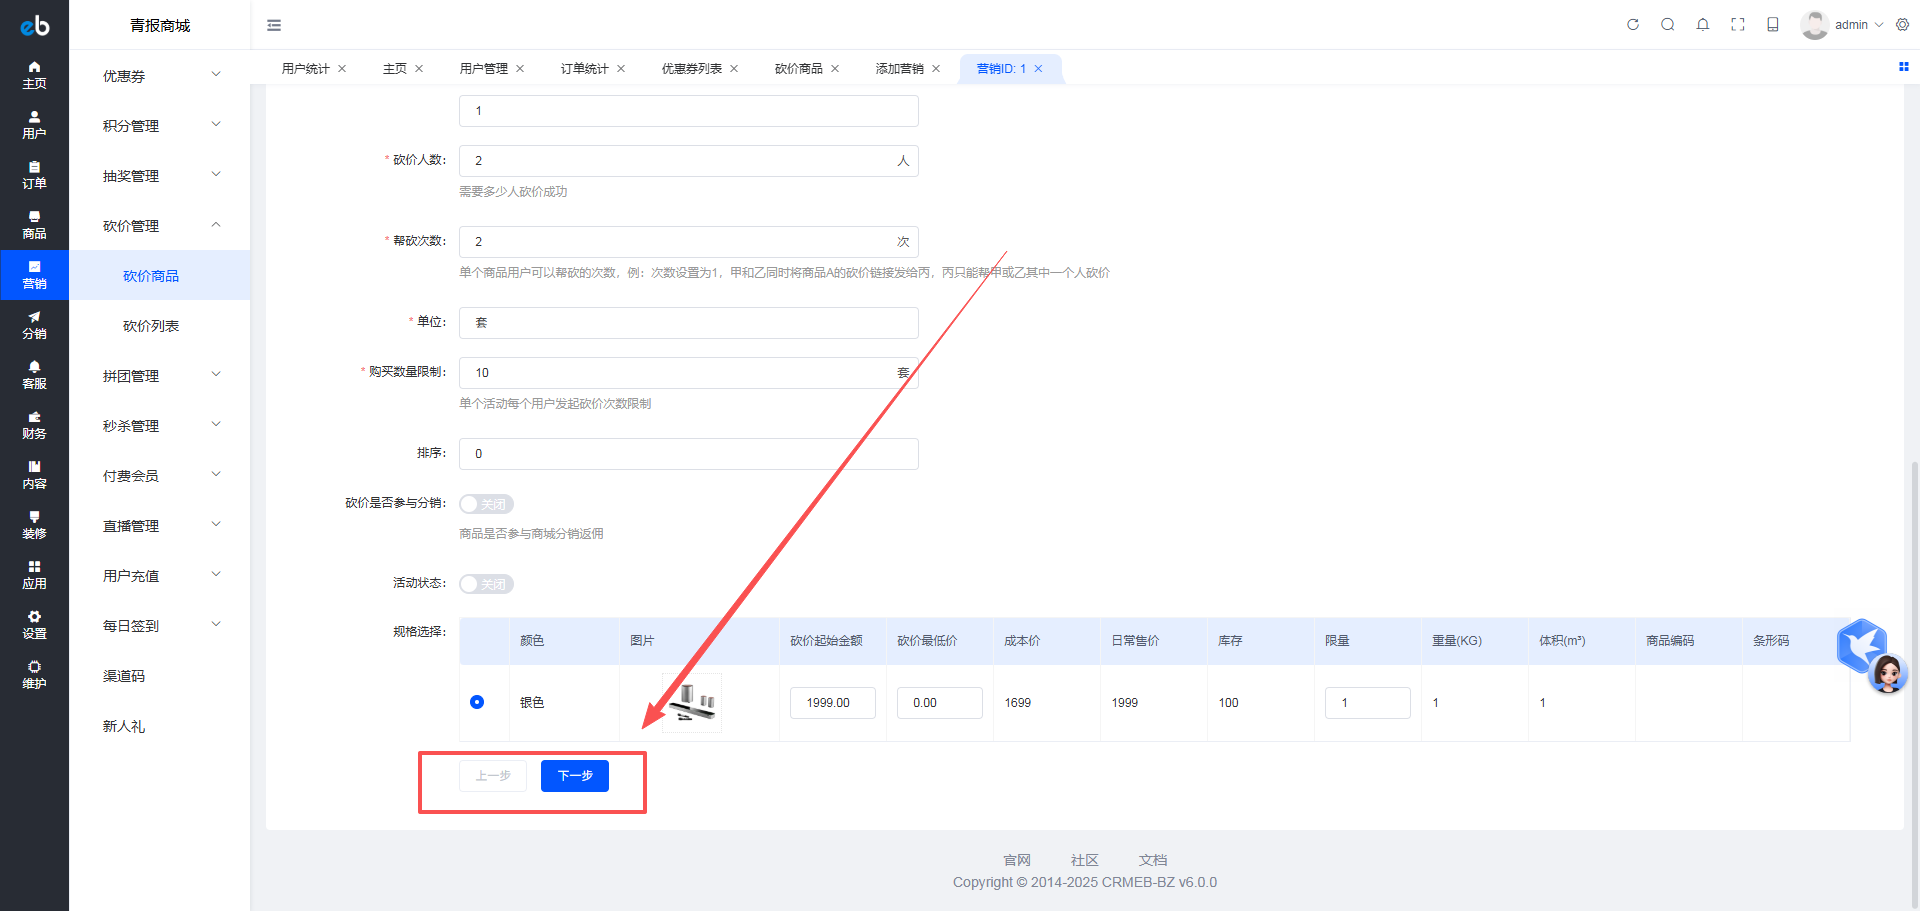
Task: Toggle fullscreen mode icon
Action: [x=1738, y=25]
